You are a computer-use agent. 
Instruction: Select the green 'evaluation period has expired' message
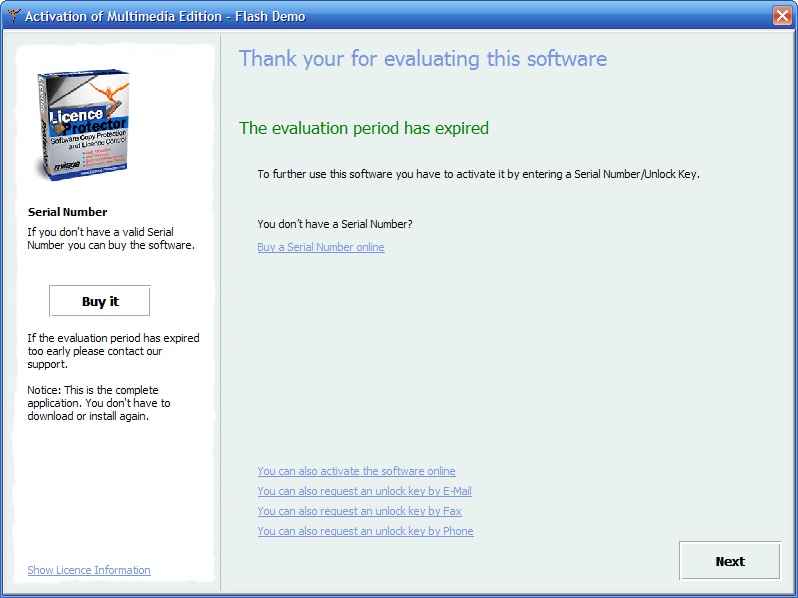pos(363,128)
